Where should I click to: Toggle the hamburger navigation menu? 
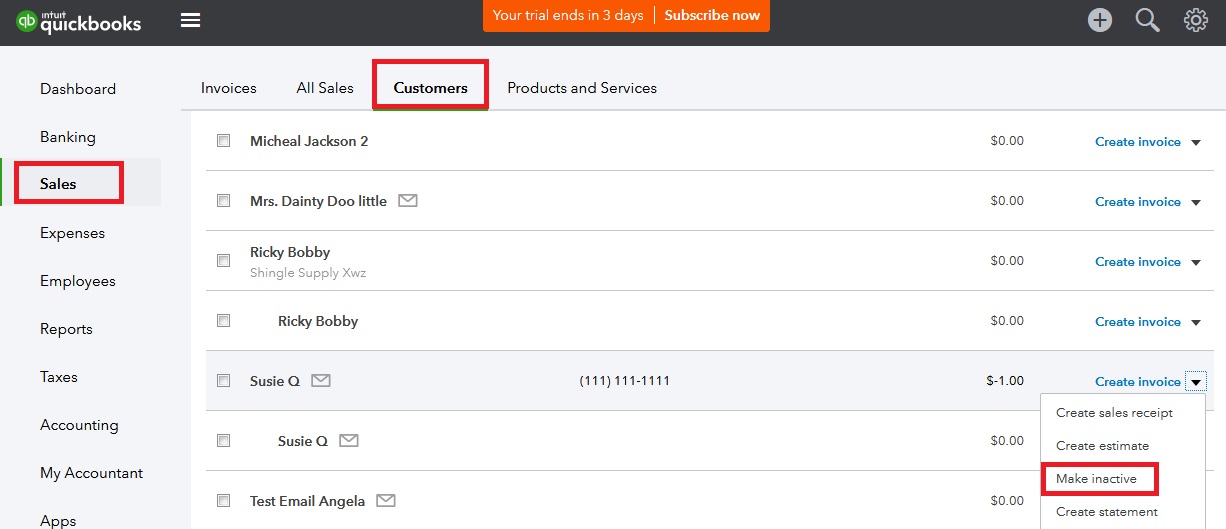click(x=190, y=21)
